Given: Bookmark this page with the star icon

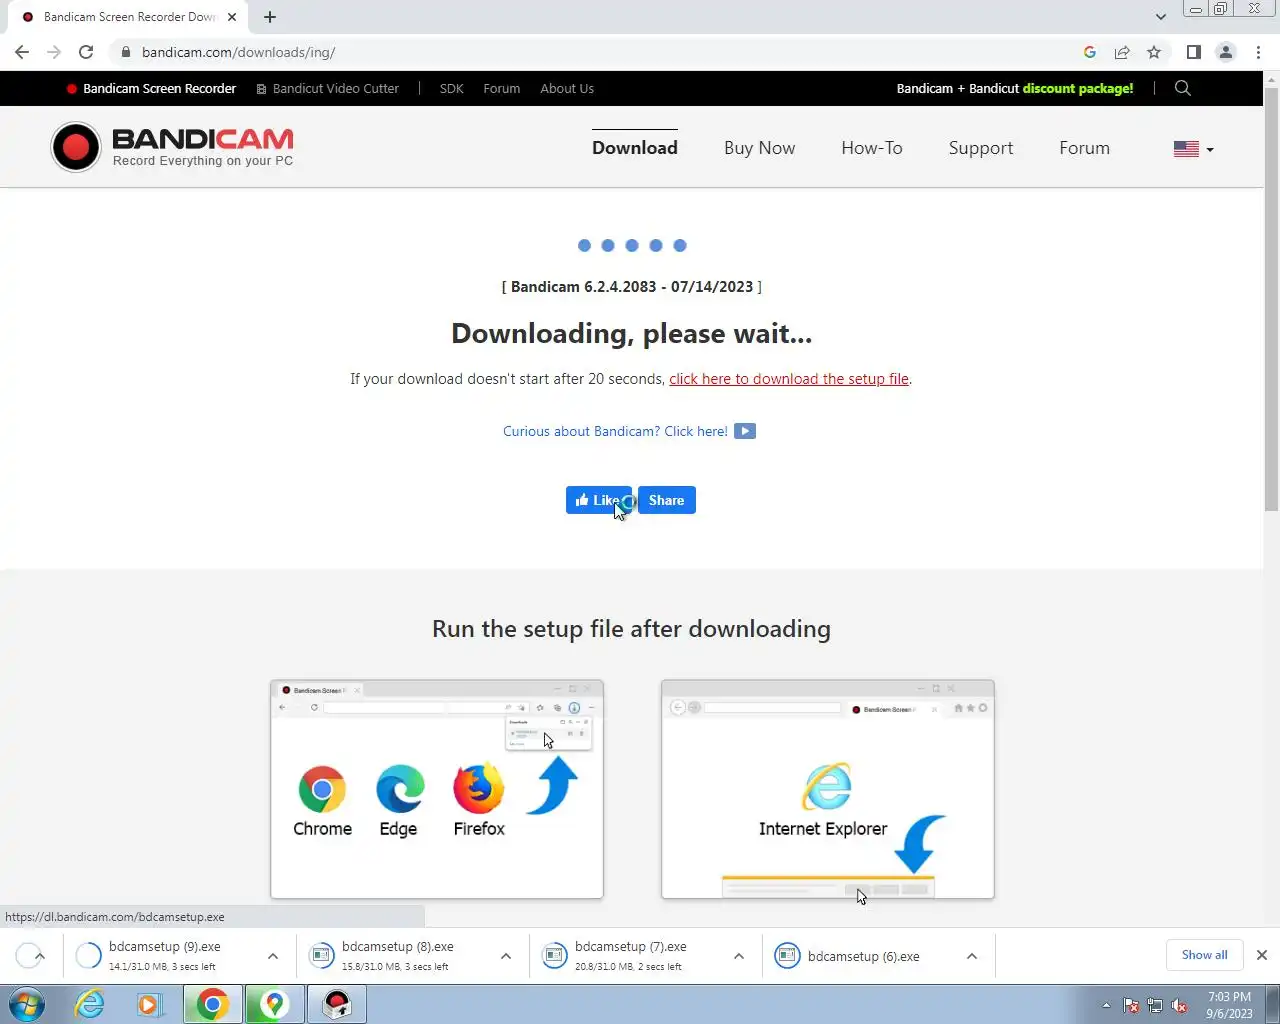Looking at the screenshot, I should (1154, 52).
